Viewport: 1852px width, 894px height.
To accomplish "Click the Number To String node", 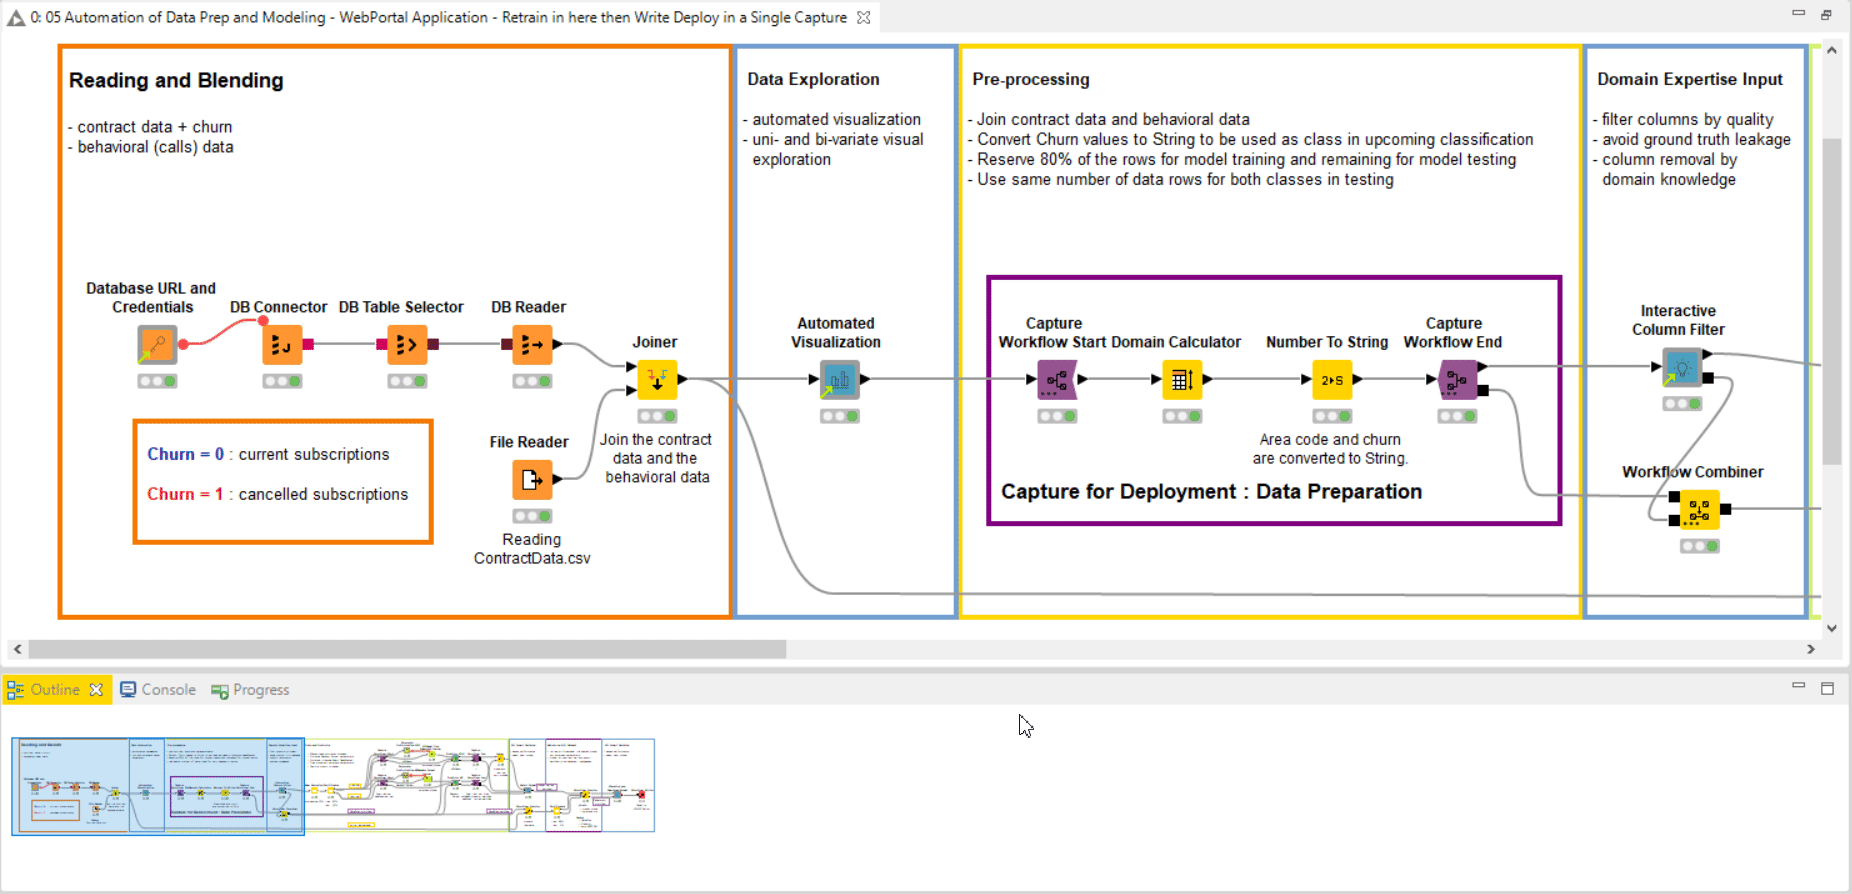I will 1332,380.
